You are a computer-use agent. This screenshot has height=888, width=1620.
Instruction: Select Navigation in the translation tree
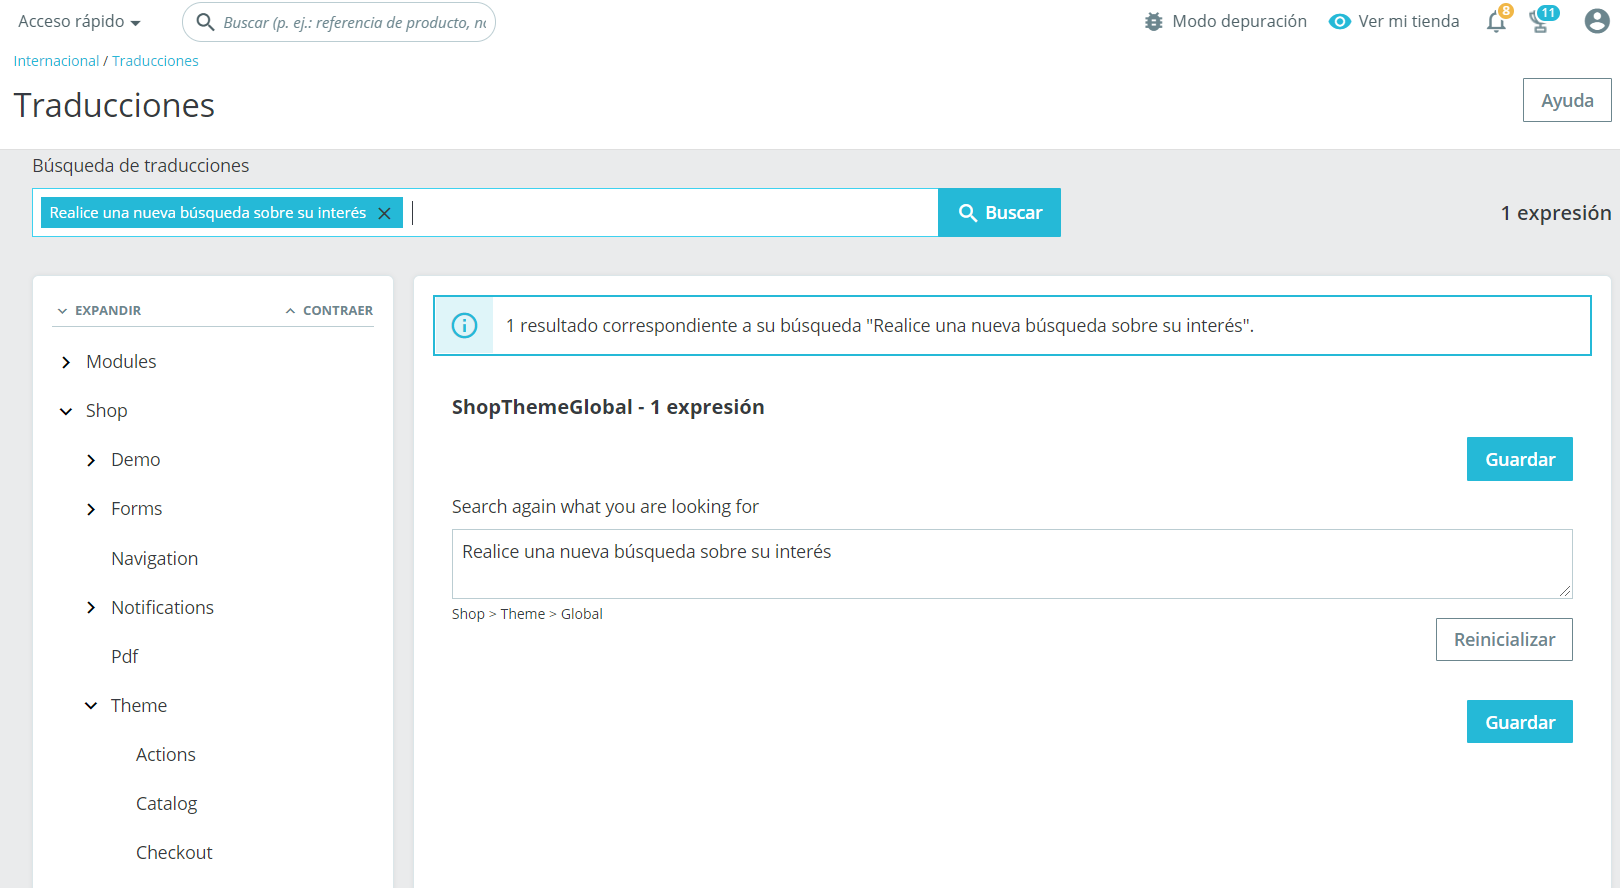pyautogui.click(x=155, y=559)
